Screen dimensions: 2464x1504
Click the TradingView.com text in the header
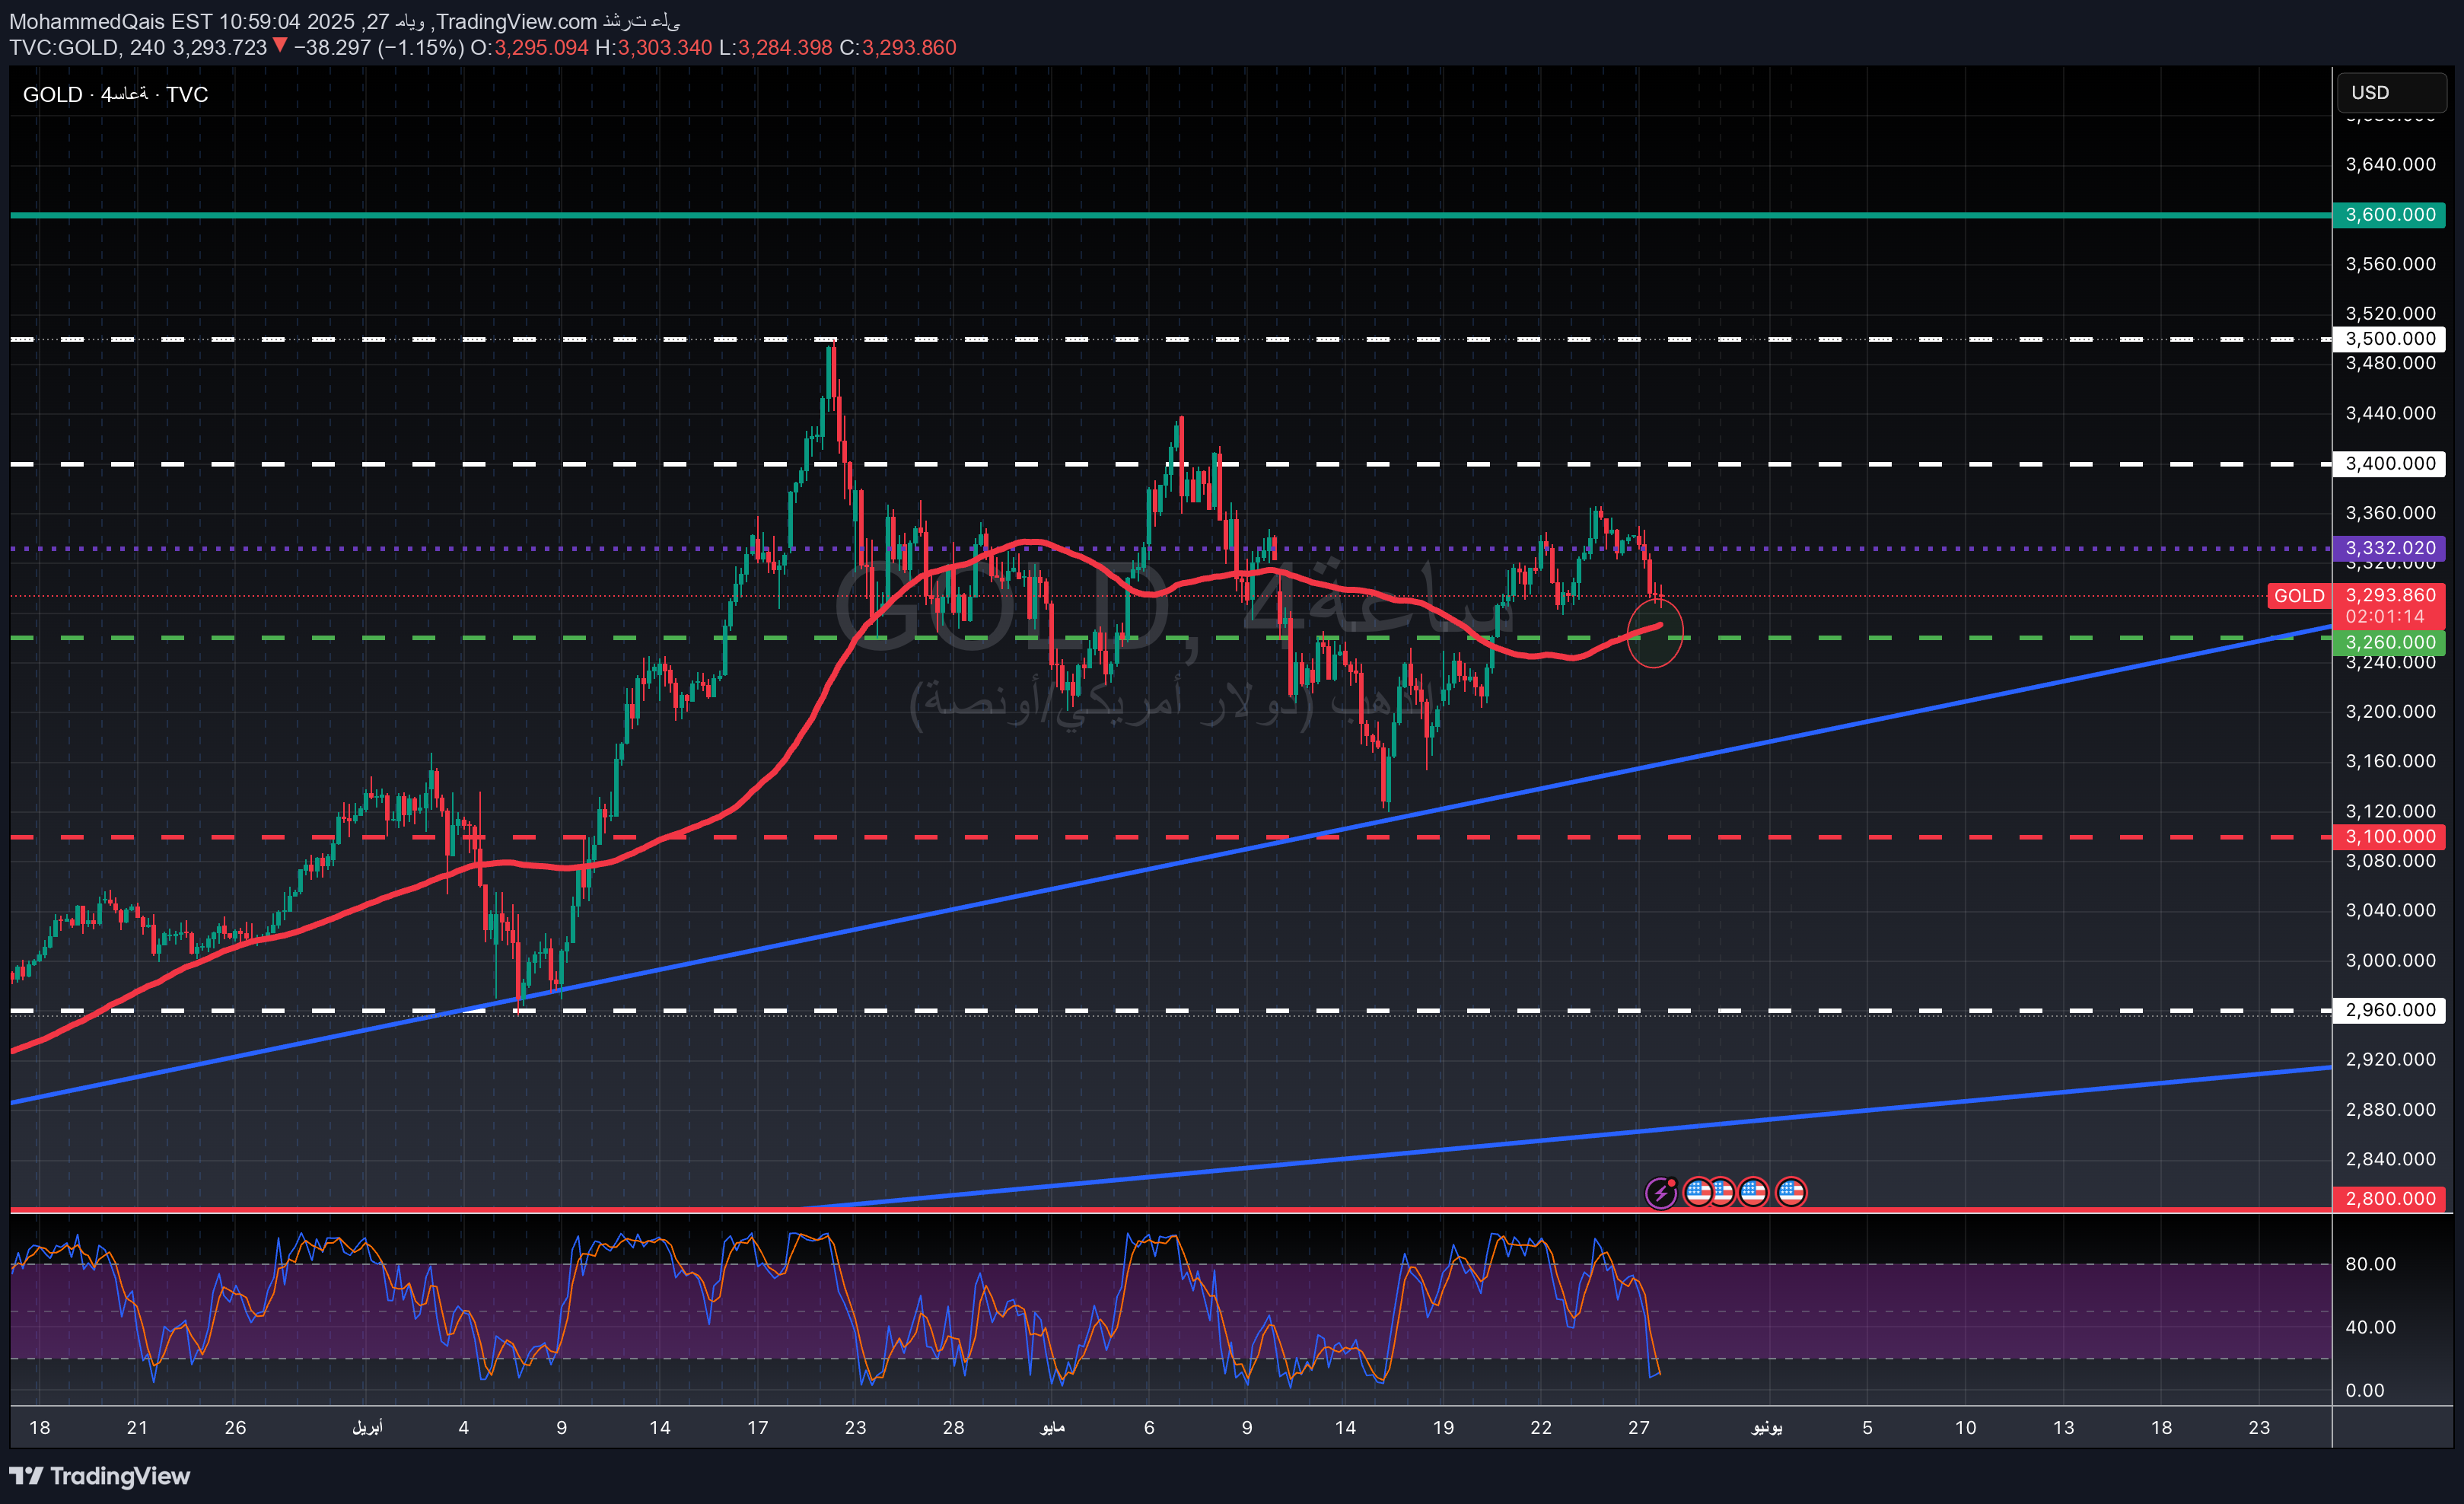[x=516, y=21]
